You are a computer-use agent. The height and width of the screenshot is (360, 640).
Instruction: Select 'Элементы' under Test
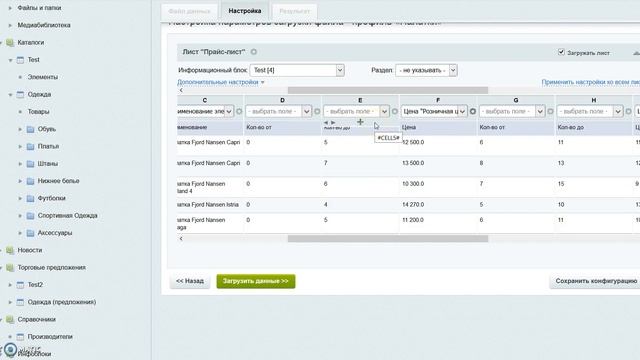[42, 77]
